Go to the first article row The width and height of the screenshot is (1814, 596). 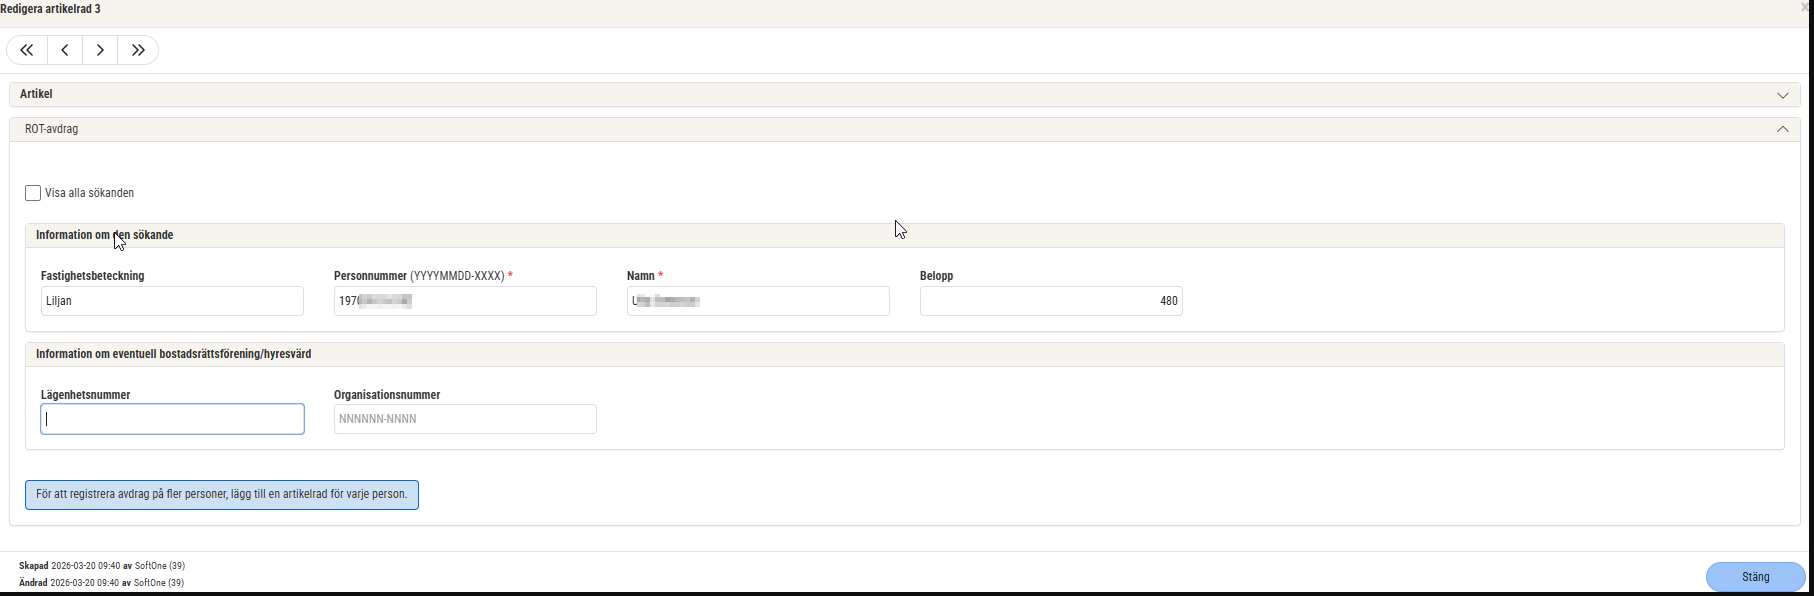pos(27,50)
